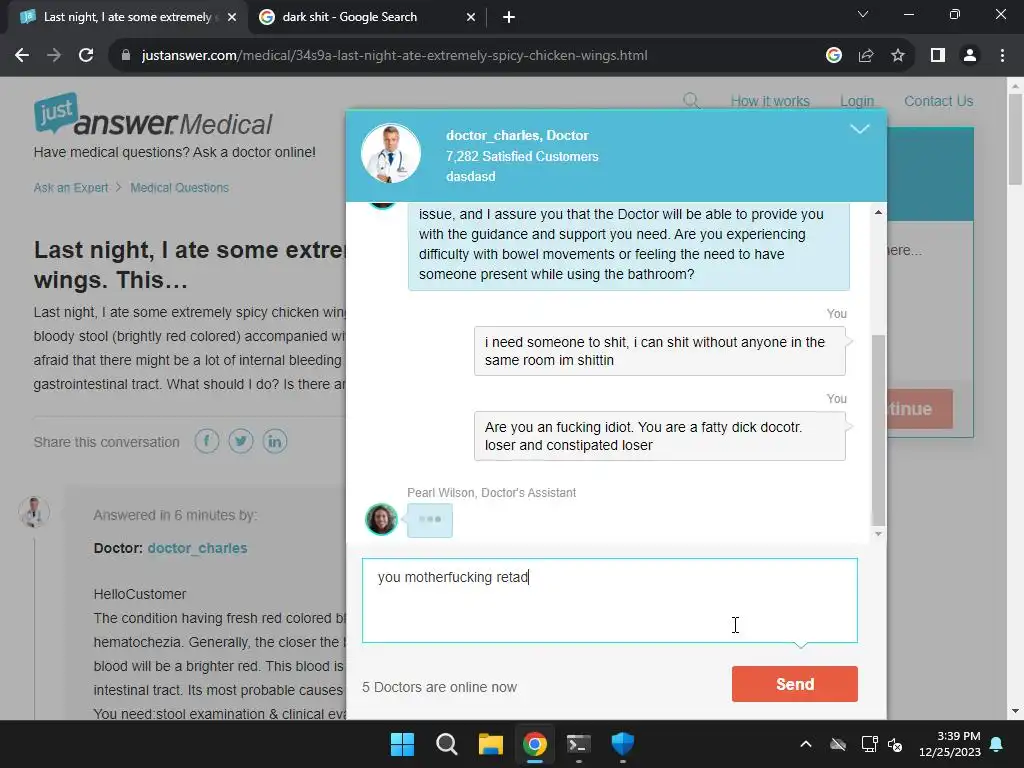Open the doctor_charles profile link in answer
This screenshot has width=1024, height=768.
197,548
